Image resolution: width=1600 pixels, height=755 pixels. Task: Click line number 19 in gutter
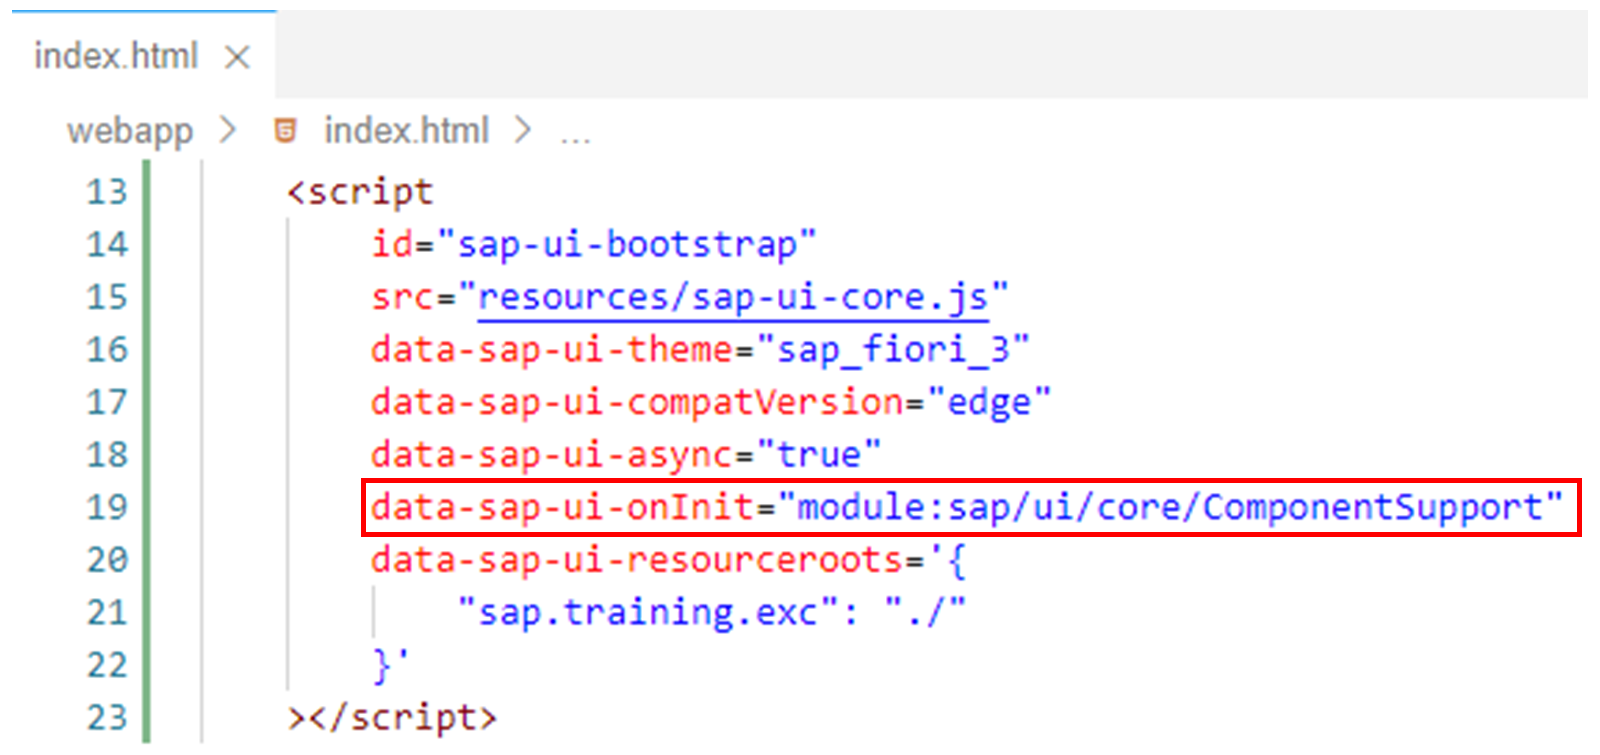pyautogui.click(x=107, y=507)
